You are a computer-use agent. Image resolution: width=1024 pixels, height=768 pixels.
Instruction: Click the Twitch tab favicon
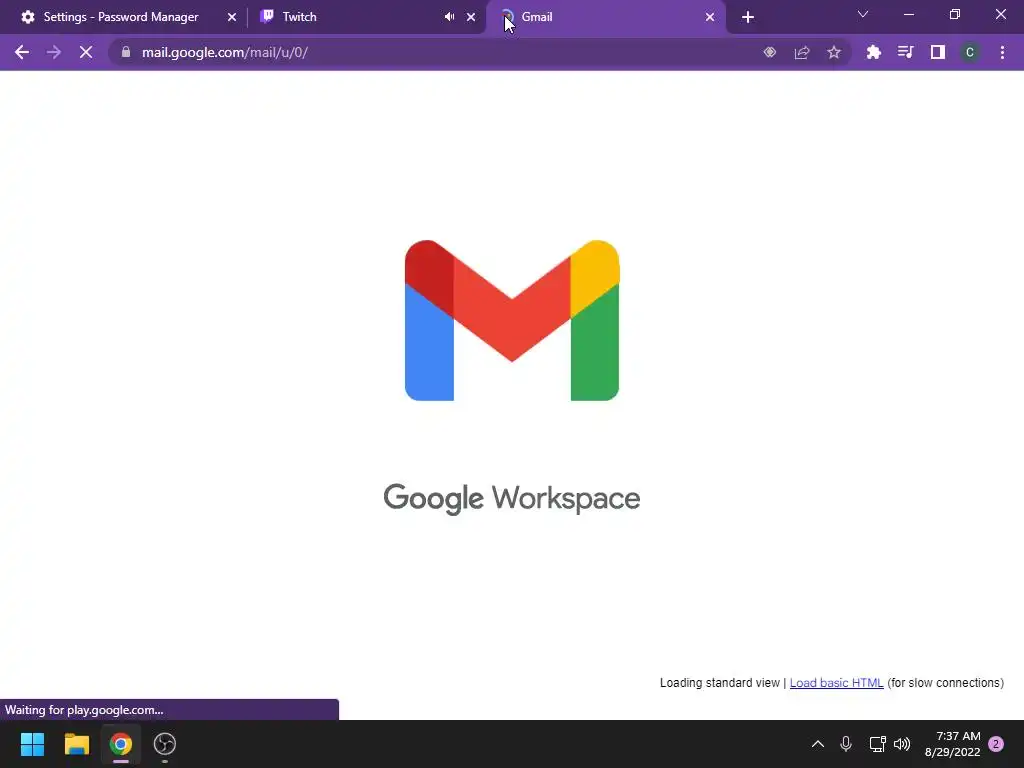(266, 17)
